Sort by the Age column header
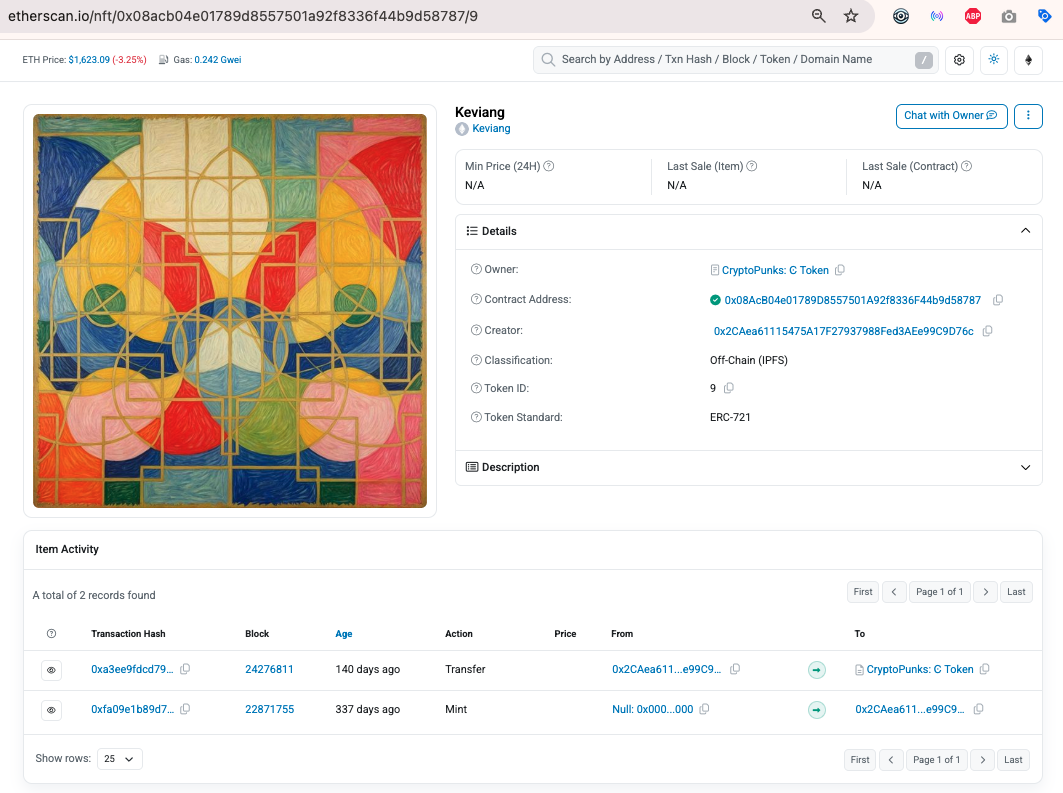This screenshot has height=793, width=1063. 344,634
